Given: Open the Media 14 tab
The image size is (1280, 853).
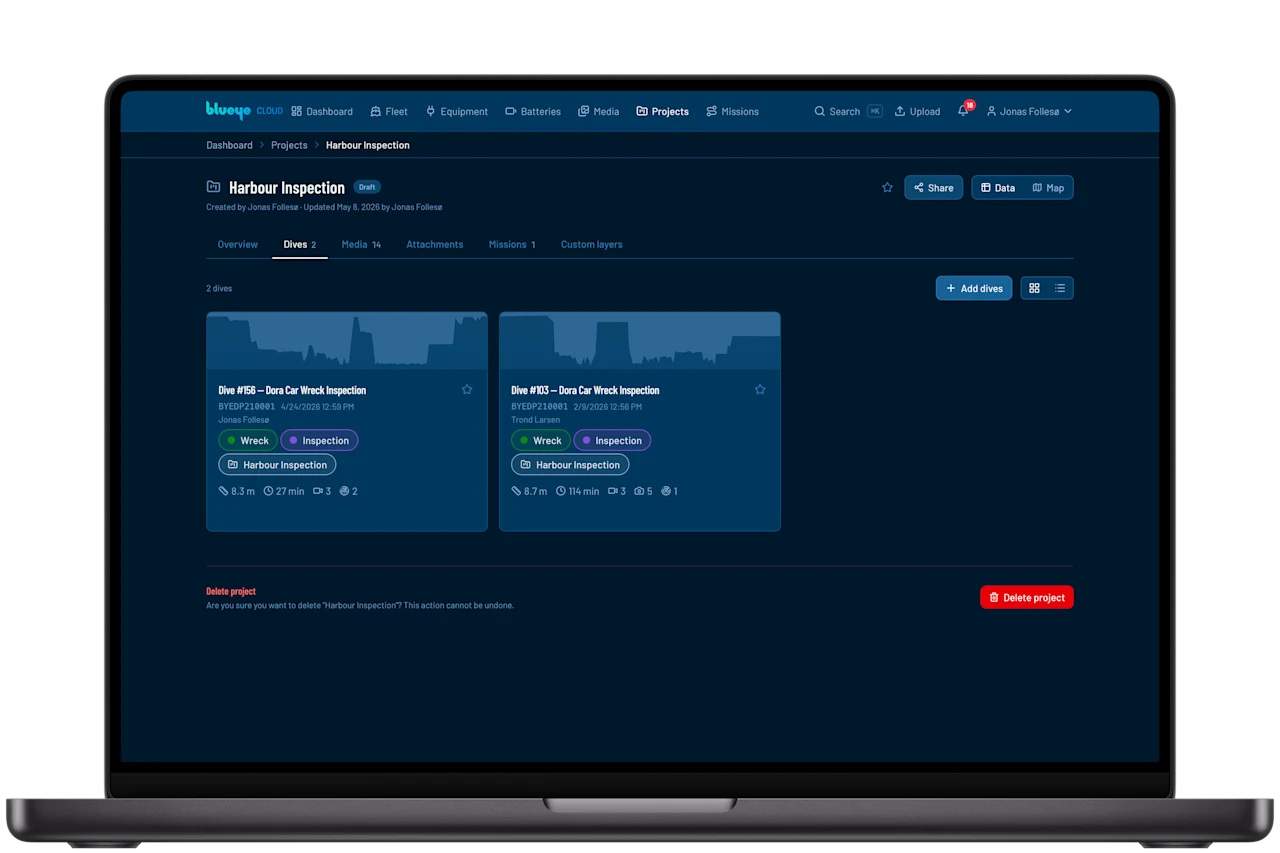Looking at the screenshot, I should click(361, 244).
